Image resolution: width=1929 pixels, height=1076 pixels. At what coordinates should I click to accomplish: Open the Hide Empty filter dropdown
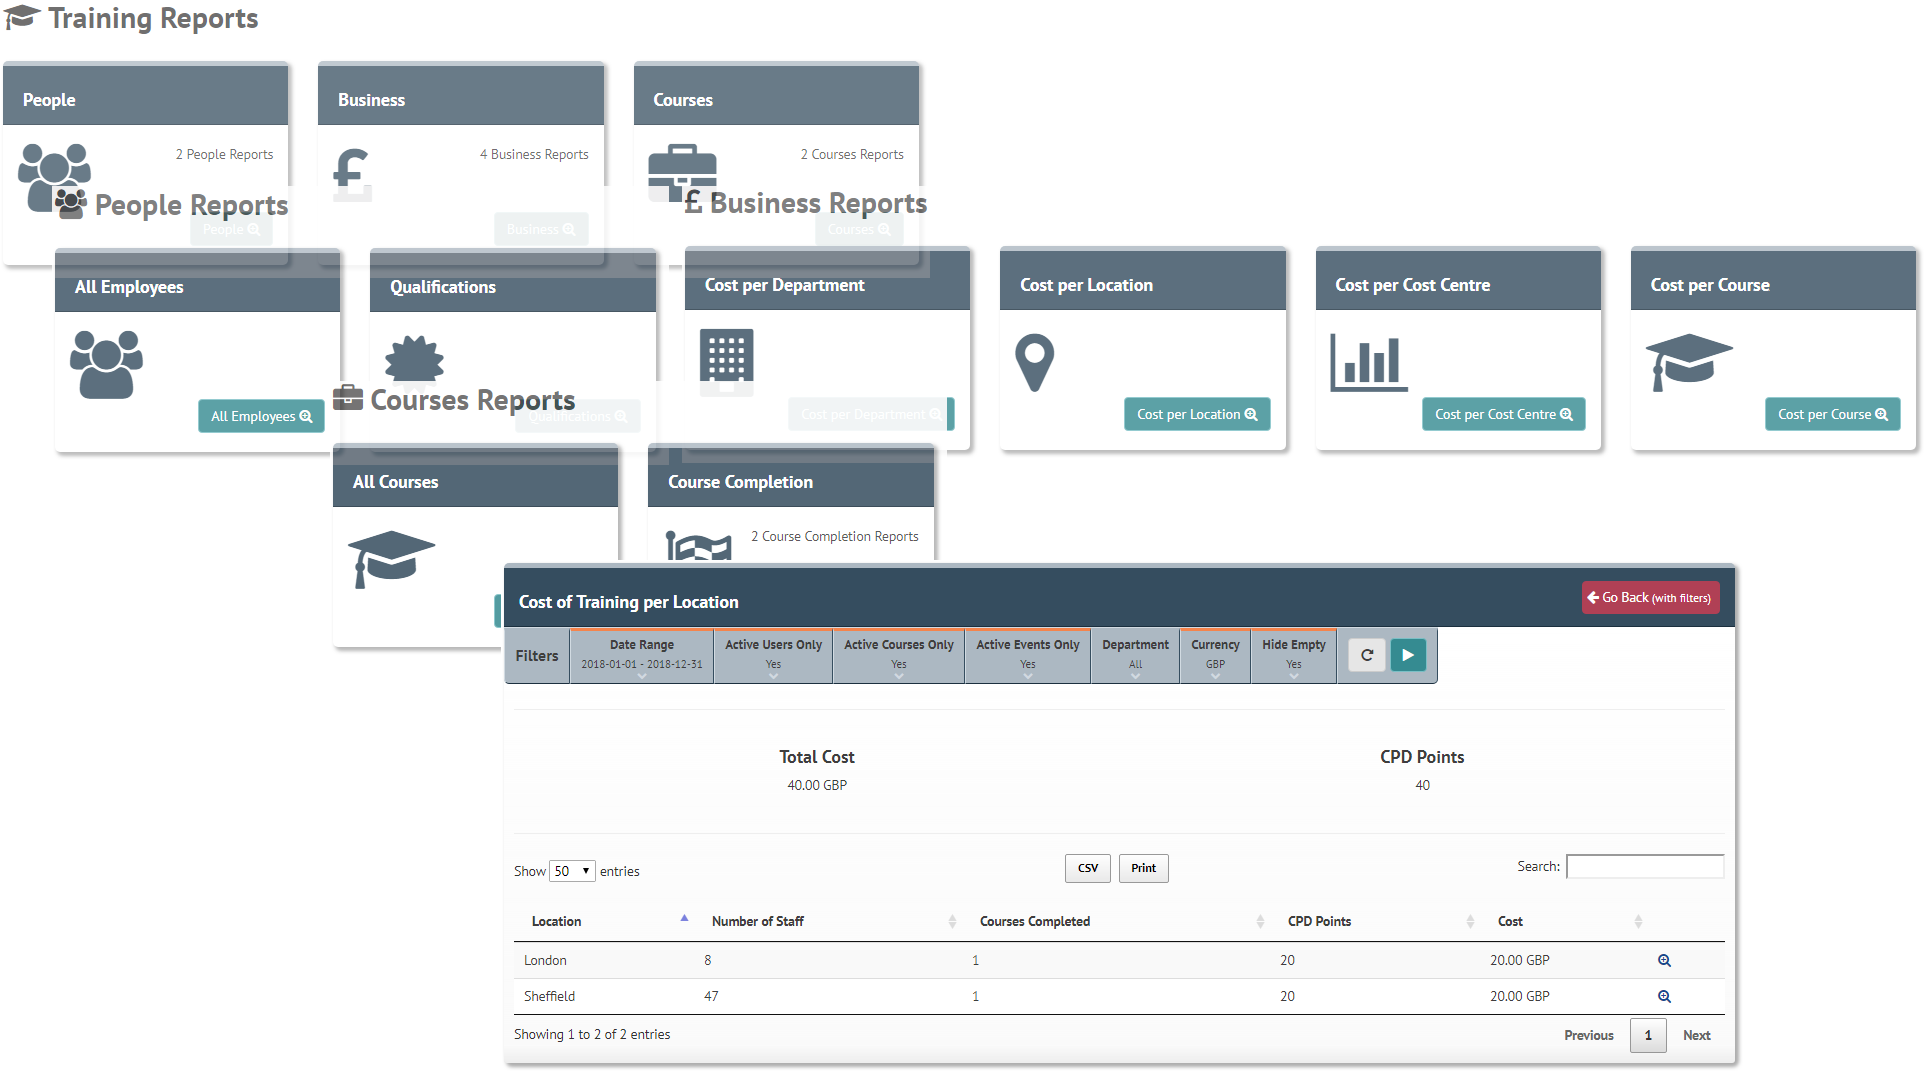1294,656
